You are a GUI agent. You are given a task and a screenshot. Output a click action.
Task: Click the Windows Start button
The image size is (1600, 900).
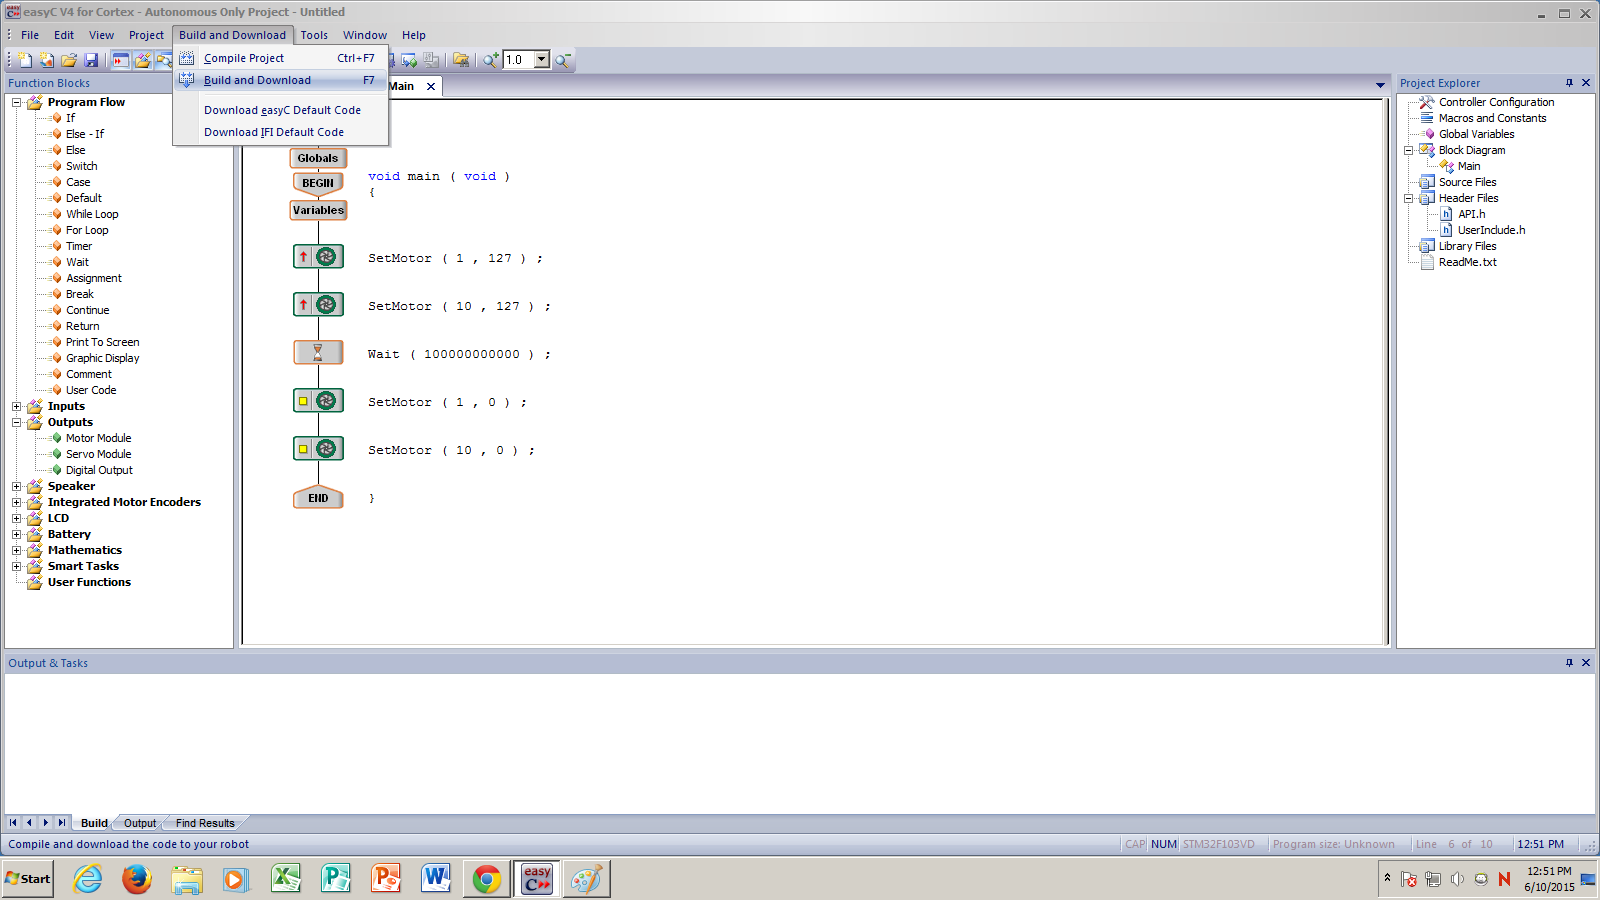pyautogui.click(x=28, y=879)
